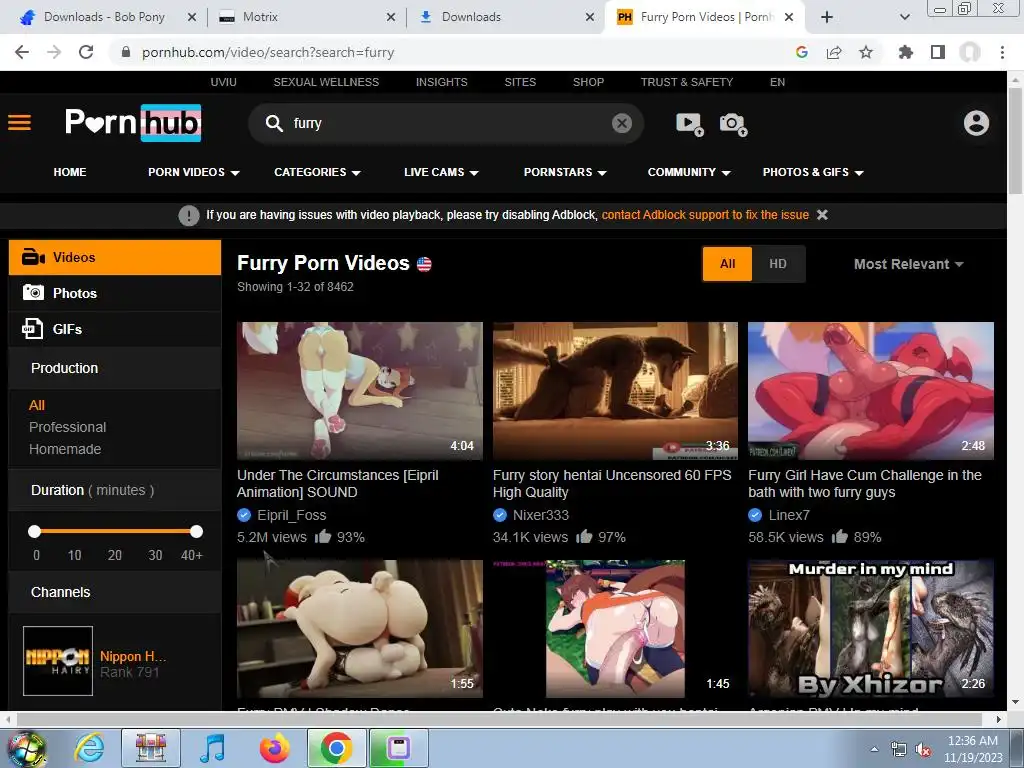This screenshot has height=768, width=1024.
Task: Open the Nippon H... channel link
Action: click(x=133, y=656)
